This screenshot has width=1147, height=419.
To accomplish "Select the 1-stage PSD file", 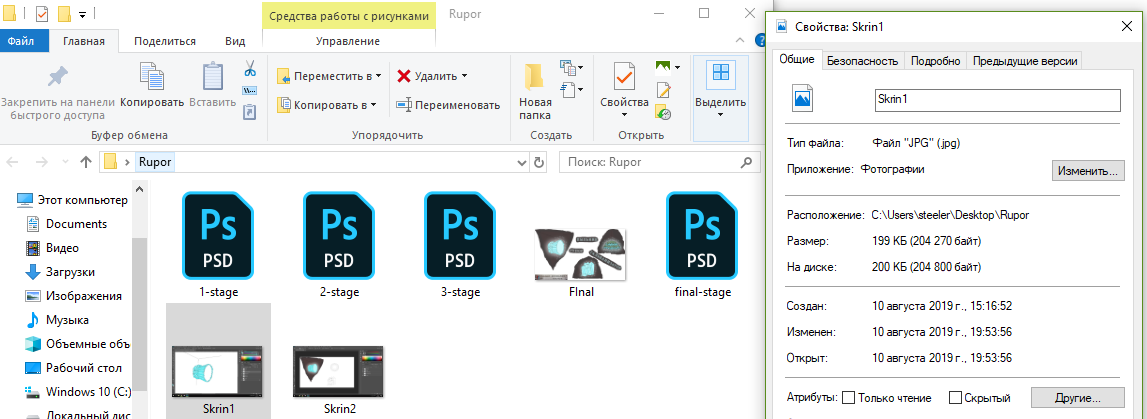I will click(x=219, y=244).
